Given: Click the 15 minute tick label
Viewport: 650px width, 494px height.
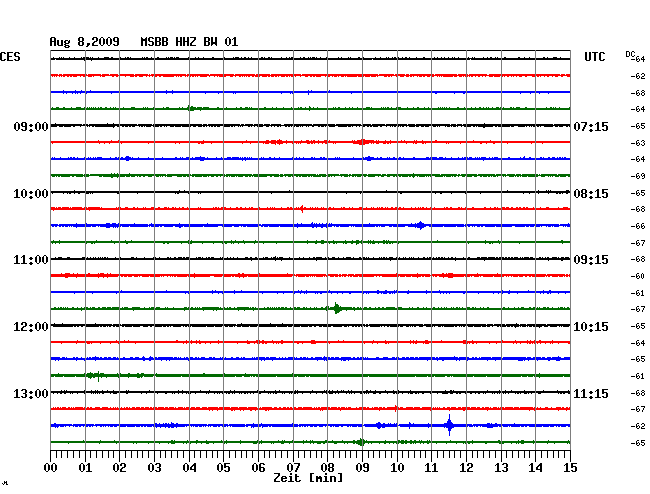Looking at the screenshot, I should pyautogui.click(x=569, y=467).
